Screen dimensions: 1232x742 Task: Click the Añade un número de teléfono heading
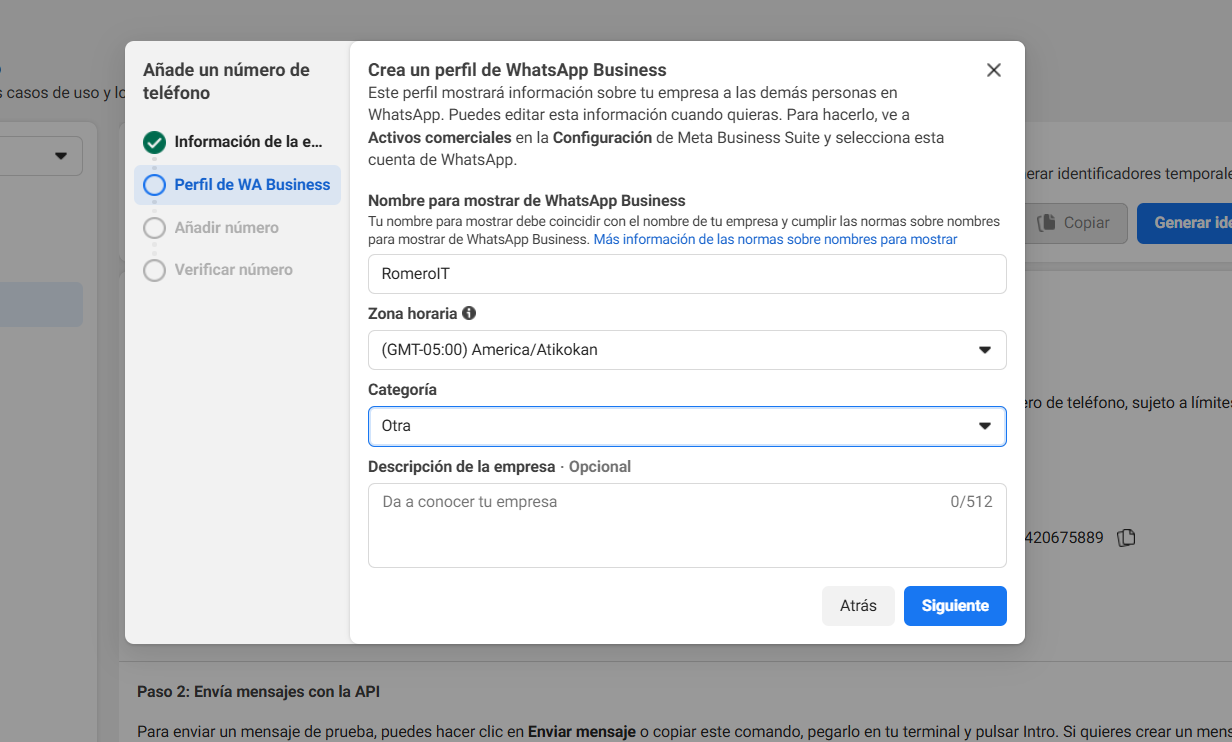(x=226, y=81)
